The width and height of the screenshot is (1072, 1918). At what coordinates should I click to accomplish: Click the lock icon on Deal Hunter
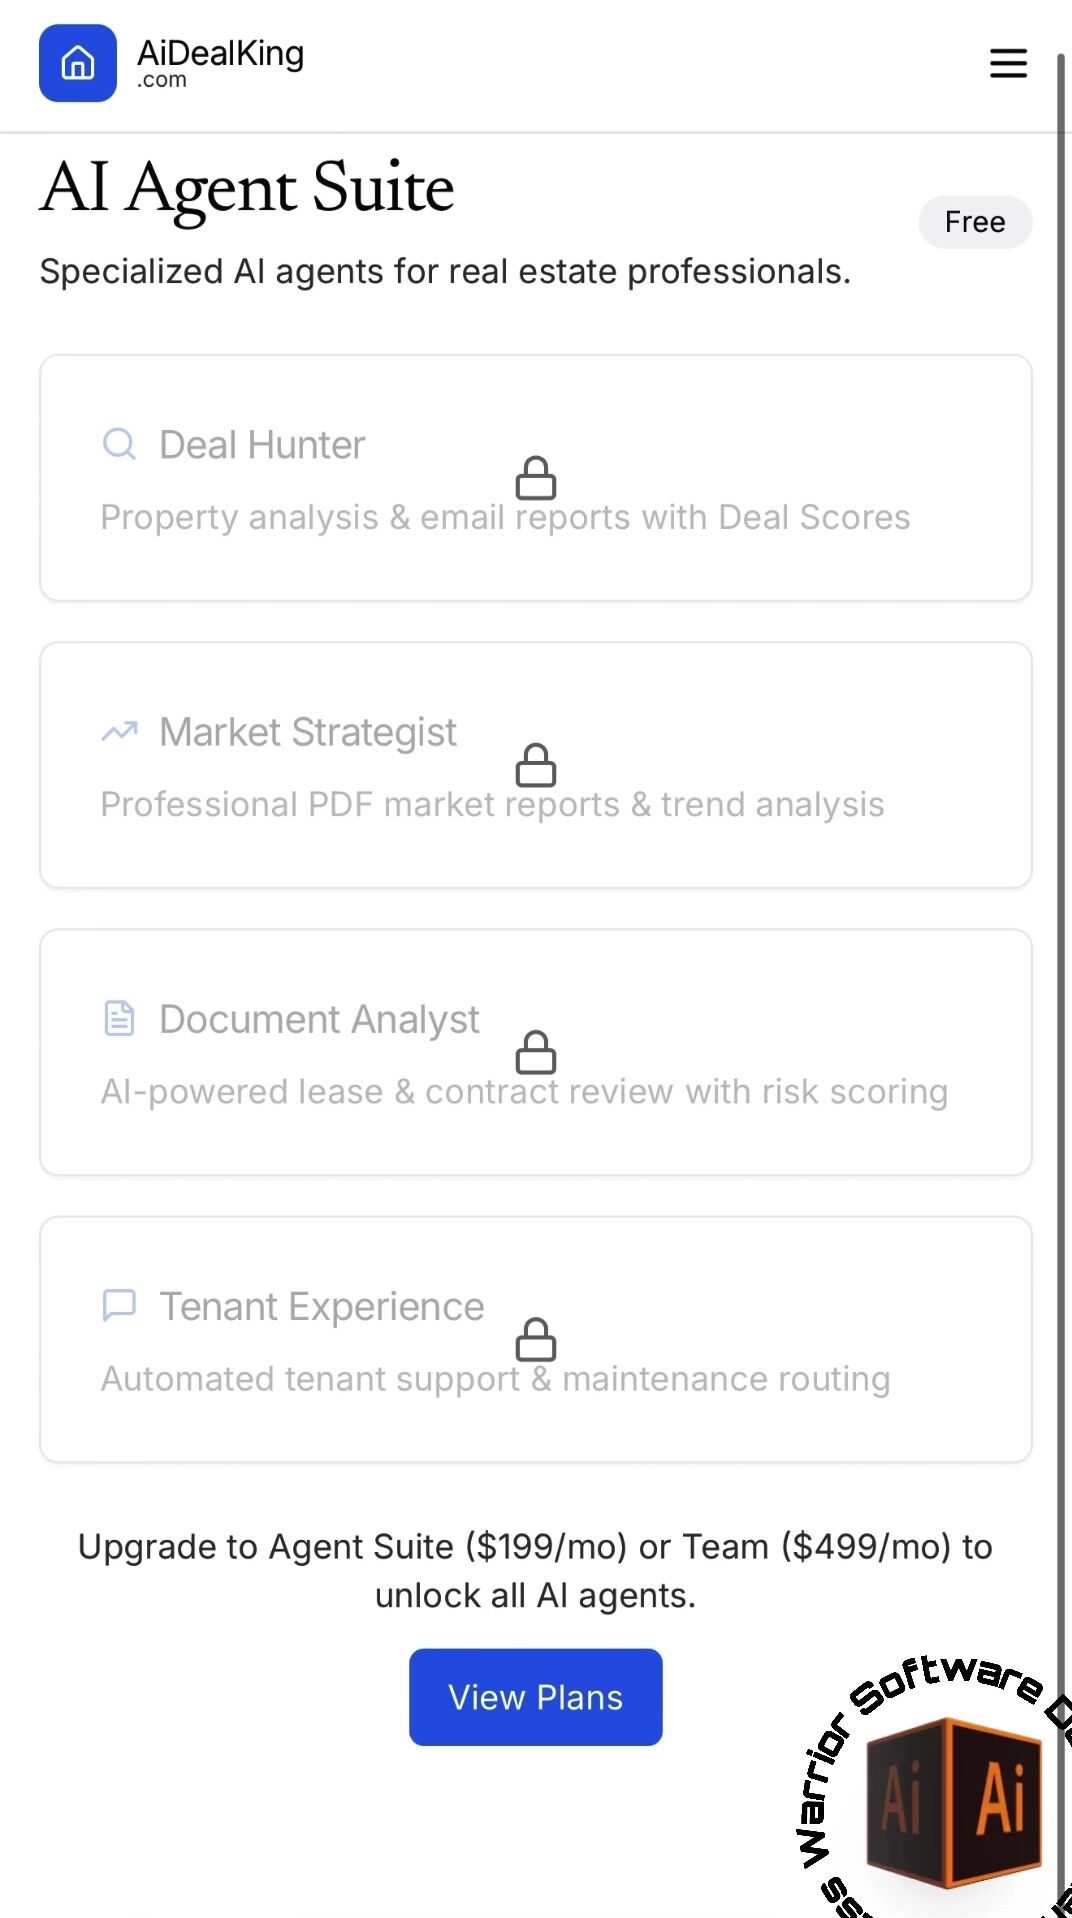(536, 478)
